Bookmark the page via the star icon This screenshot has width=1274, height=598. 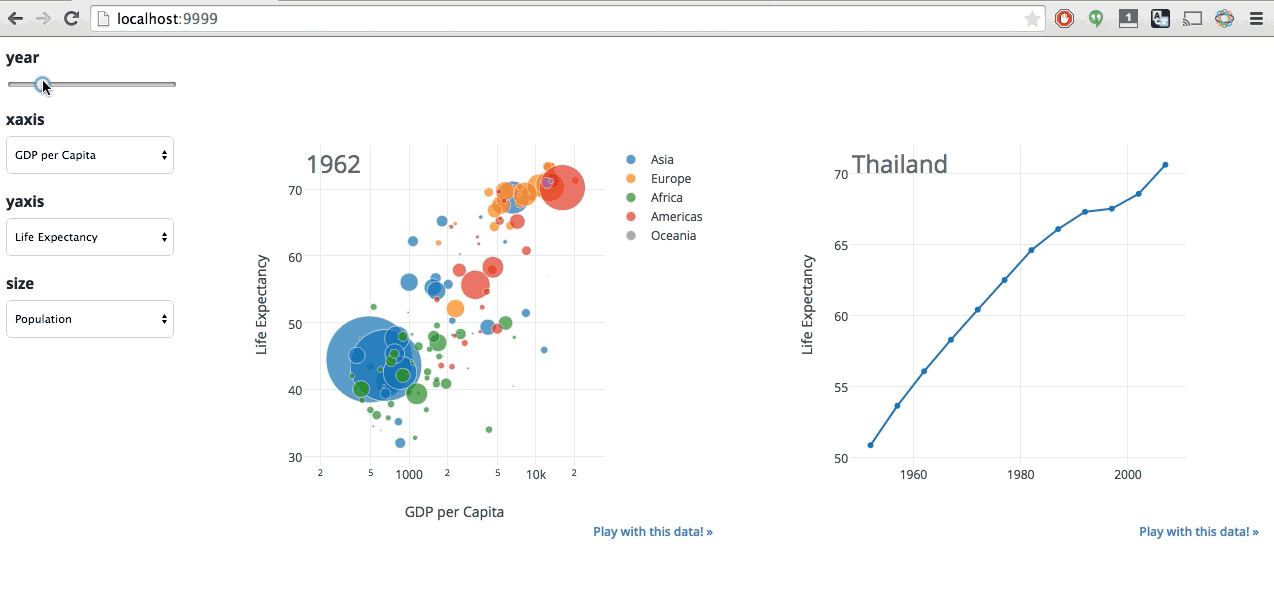tap(1032, 18)
